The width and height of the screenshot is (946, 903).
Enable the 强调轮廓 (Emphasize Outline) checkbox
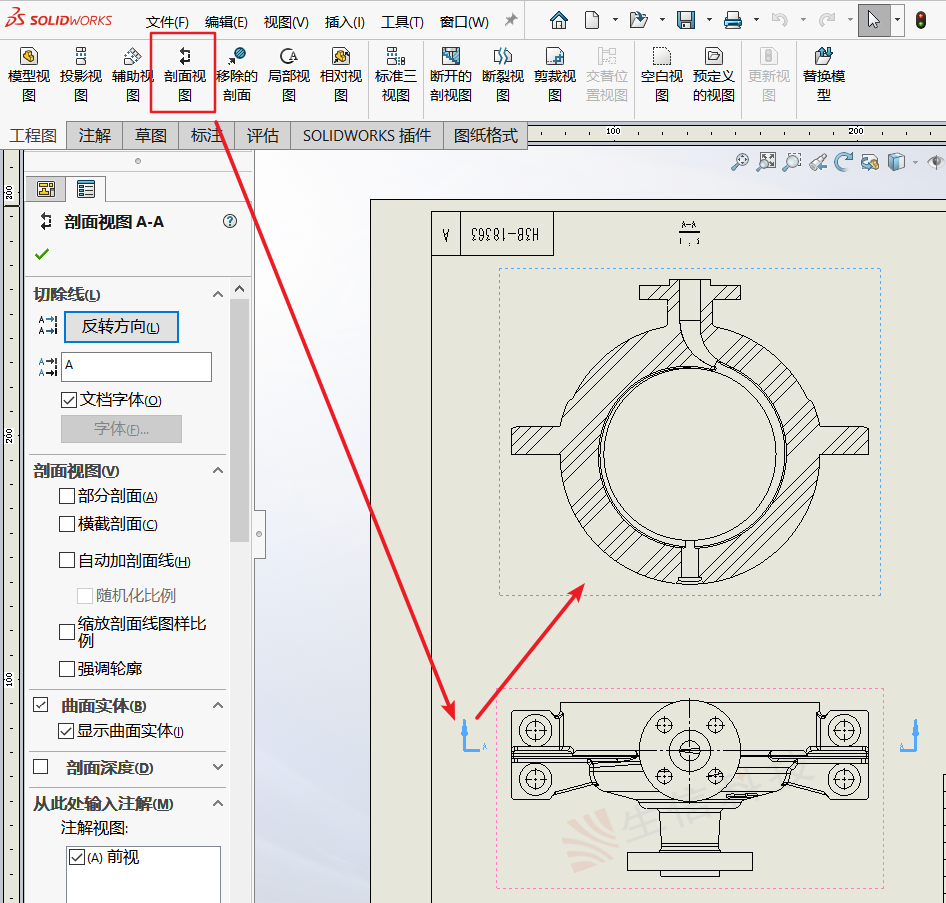pos(66,668)
